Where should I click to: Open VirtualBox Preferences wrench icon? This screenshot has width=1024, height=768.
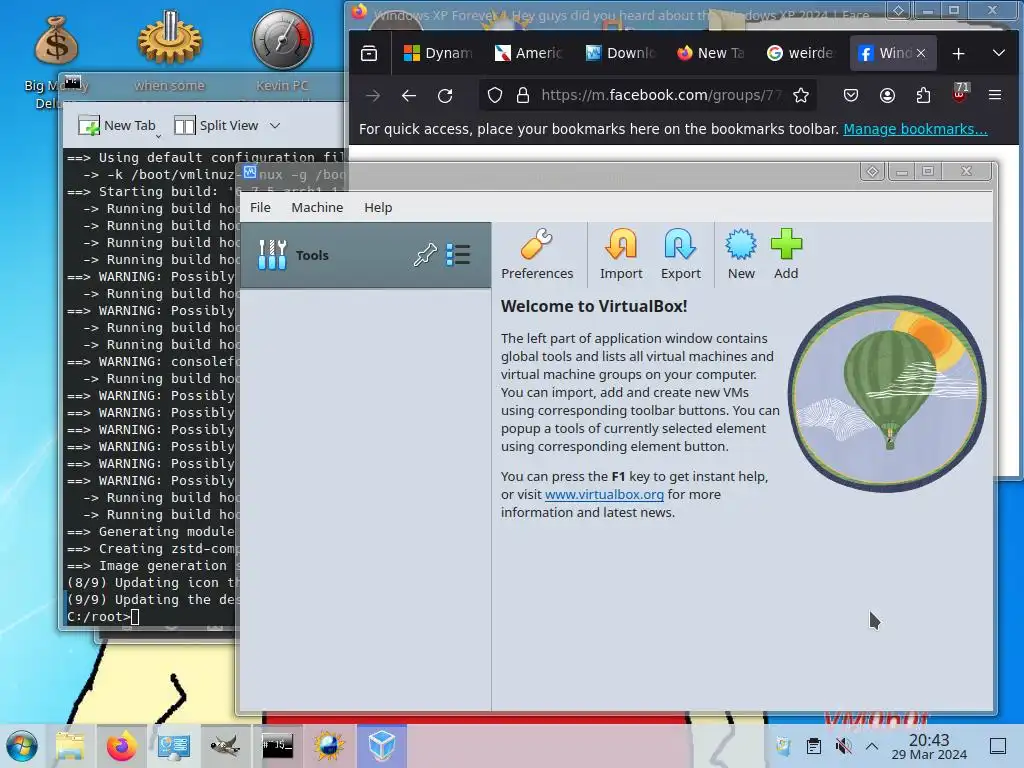coord(537,246)
